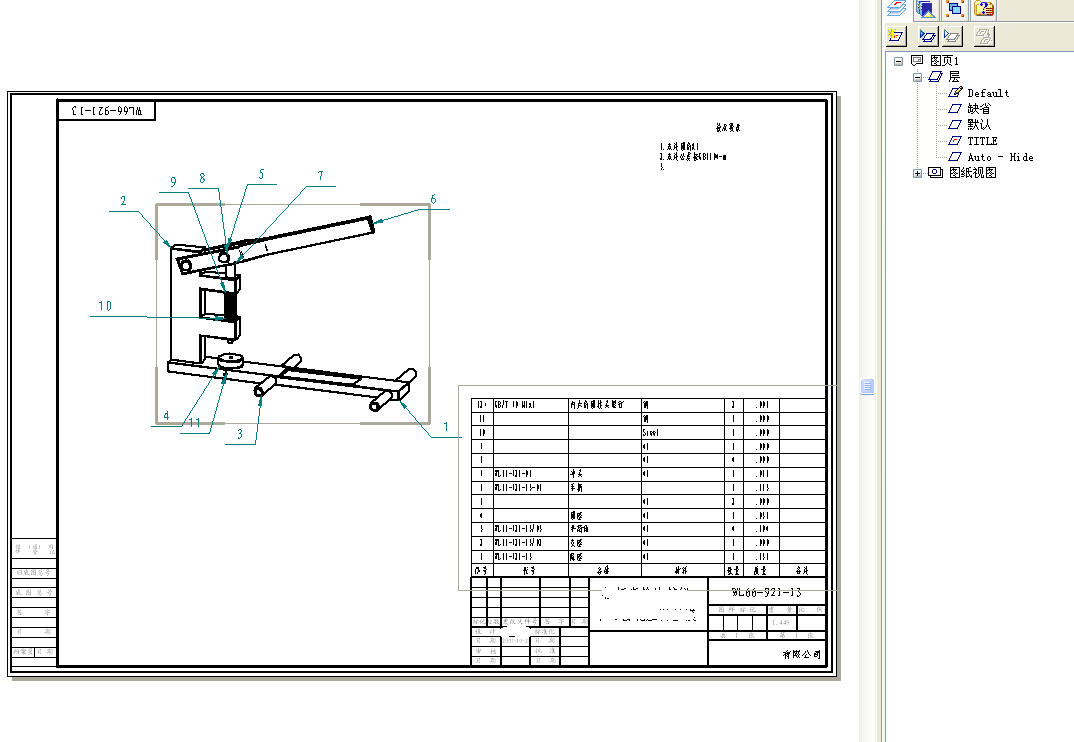The height and width of the screenshot is (742, 1074).
Task: Open the Library tab with book icon
Action: point(925,8)
